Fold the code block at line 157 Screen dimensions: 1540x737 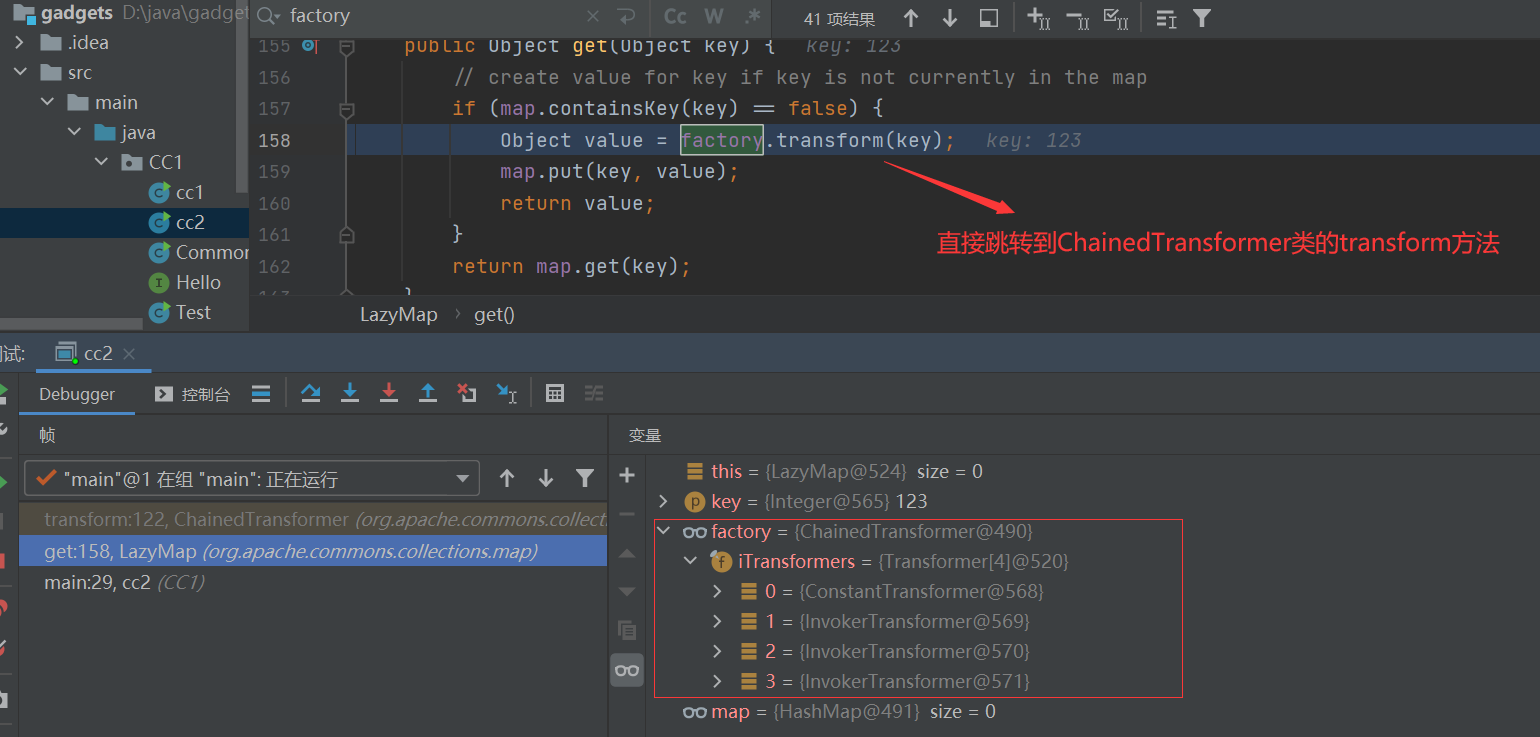tap(347, 109)
